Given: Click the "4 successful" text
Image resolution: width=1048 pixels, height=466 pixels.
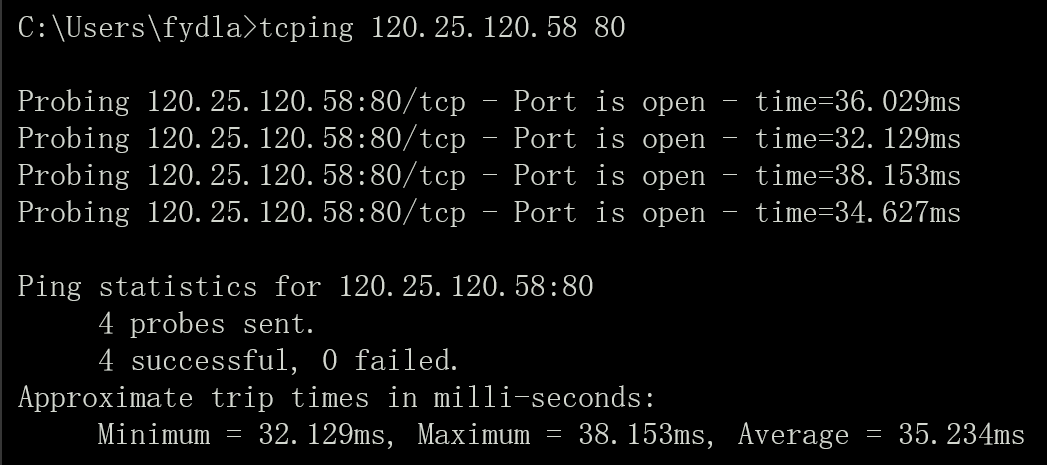Looking at the screenshot, I should click(x=193, y=361).
